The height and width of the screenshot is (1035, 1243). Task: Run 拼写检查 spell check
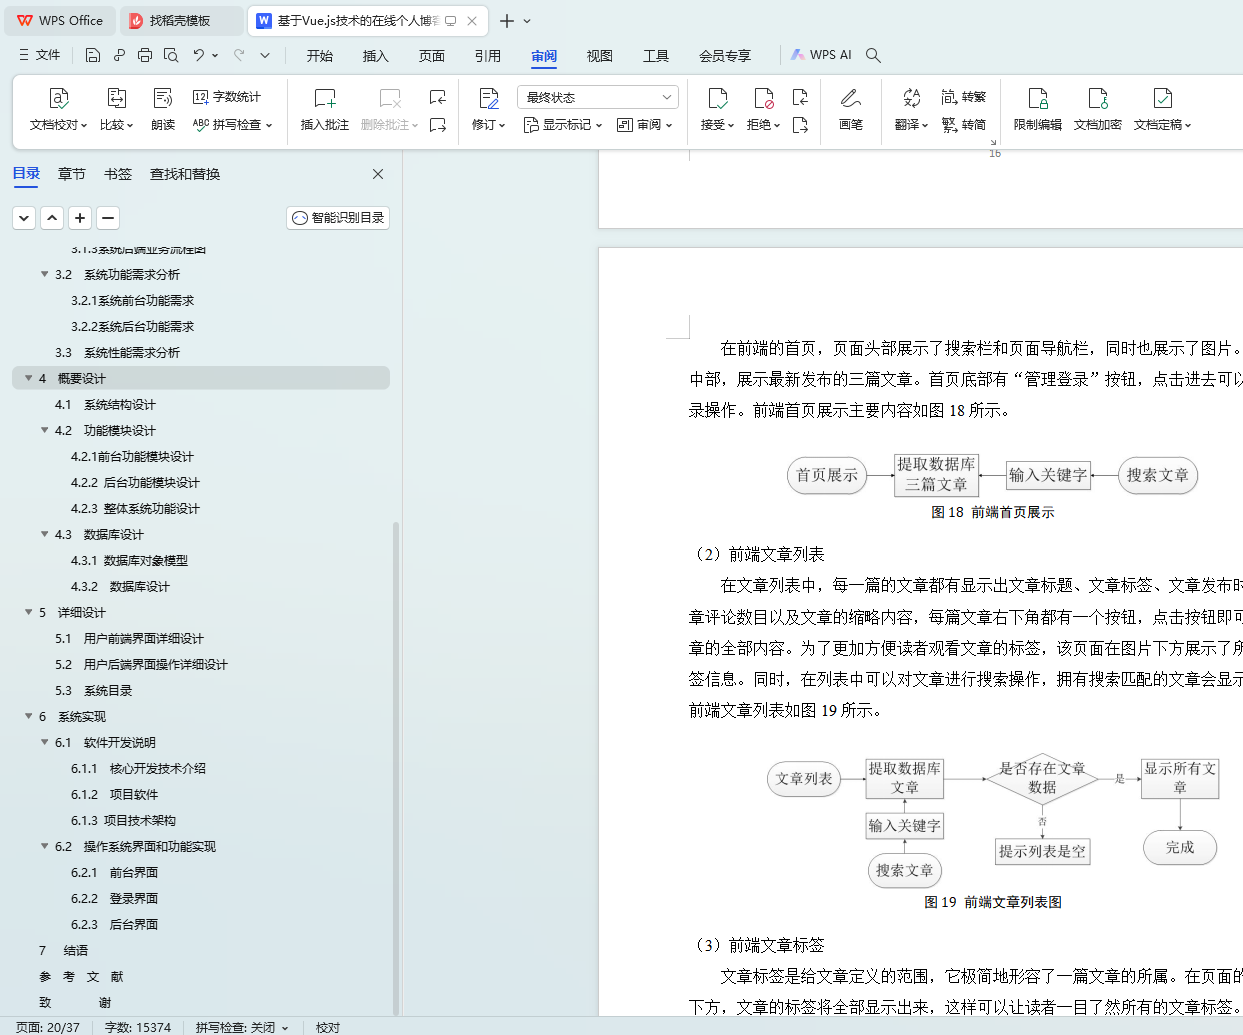click(x=232, y=125)
